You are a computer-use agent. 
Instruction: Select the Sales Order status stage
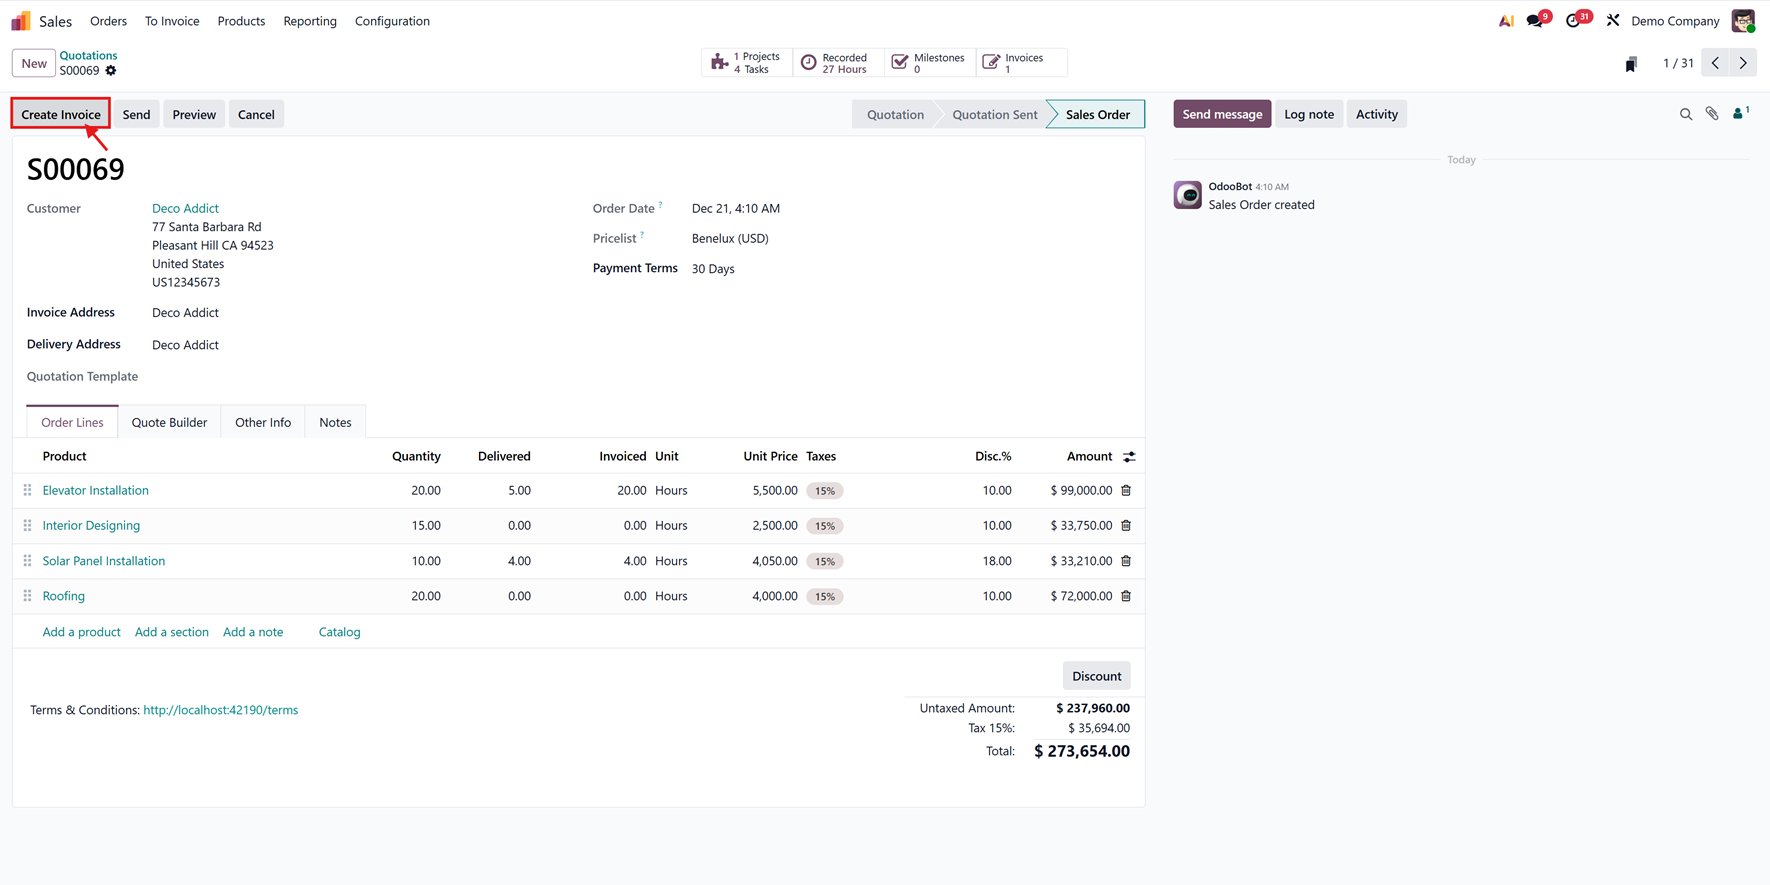coord(1097,114)
